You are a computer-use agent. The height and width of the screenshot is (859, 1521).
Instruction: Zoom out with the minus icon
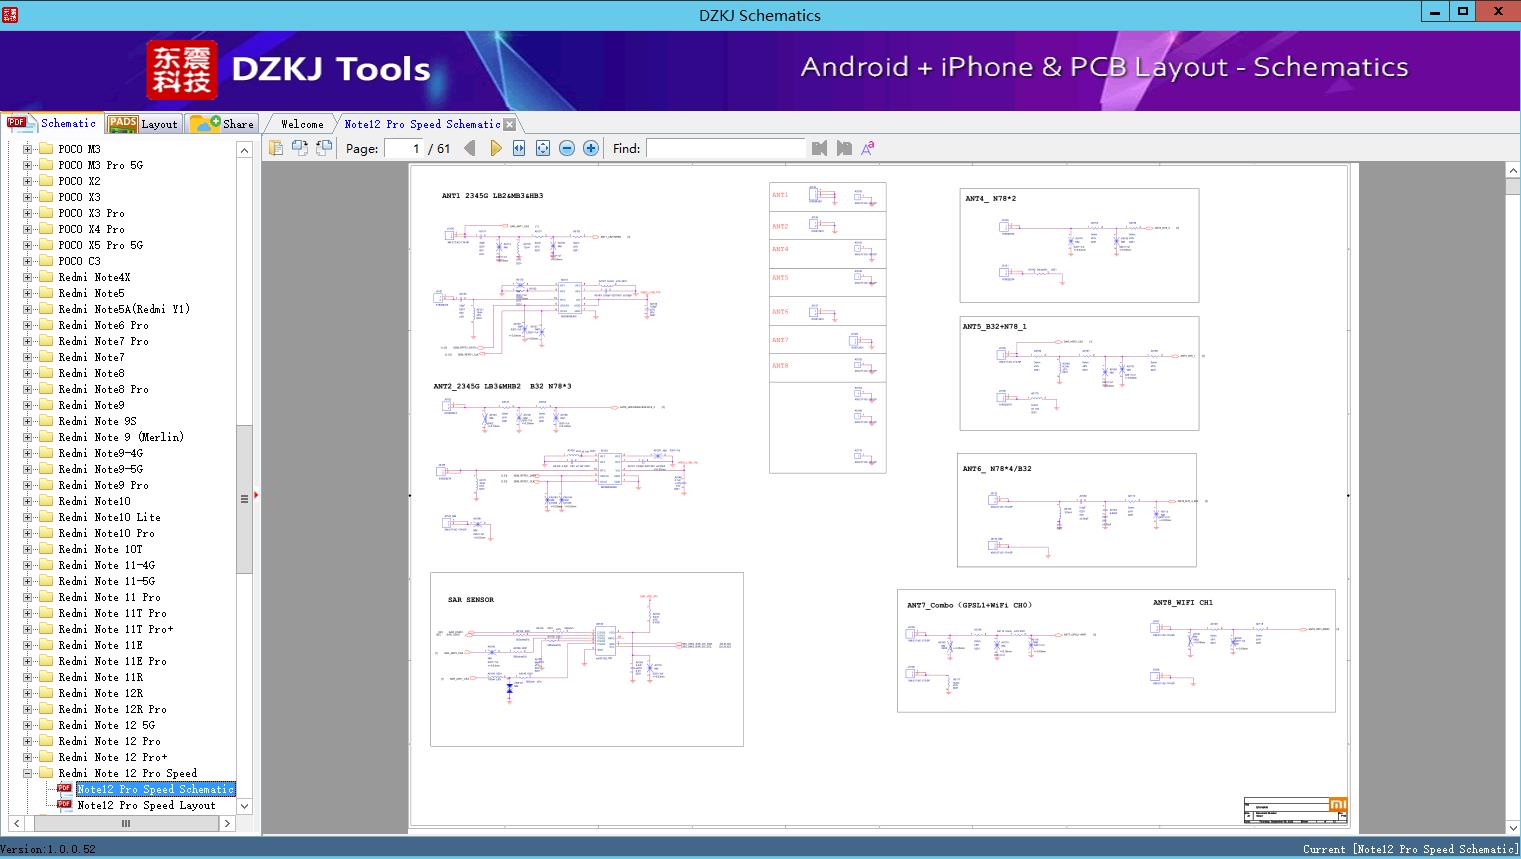click(567, 148)
